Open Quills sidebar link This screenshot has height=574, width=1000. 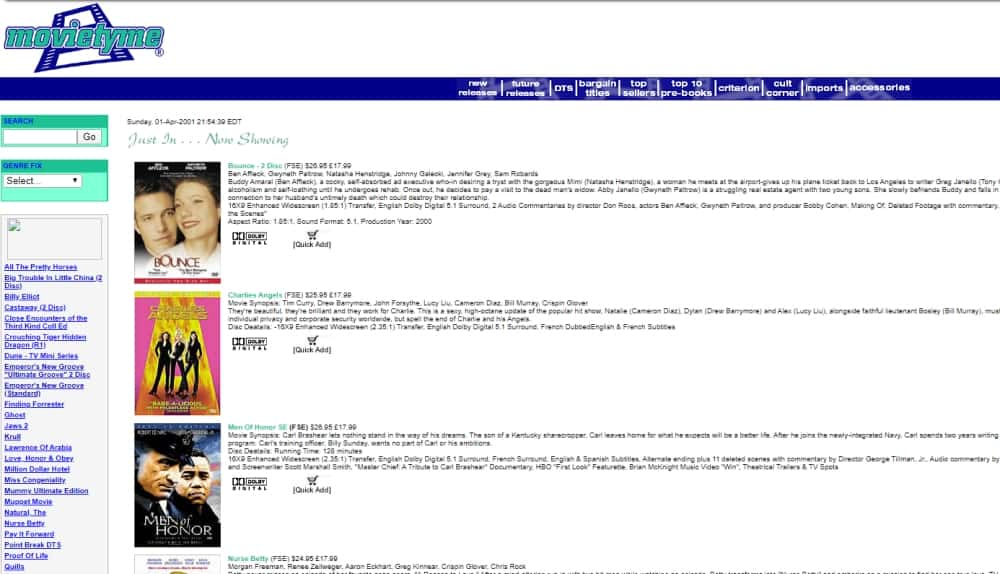(14, 567)
